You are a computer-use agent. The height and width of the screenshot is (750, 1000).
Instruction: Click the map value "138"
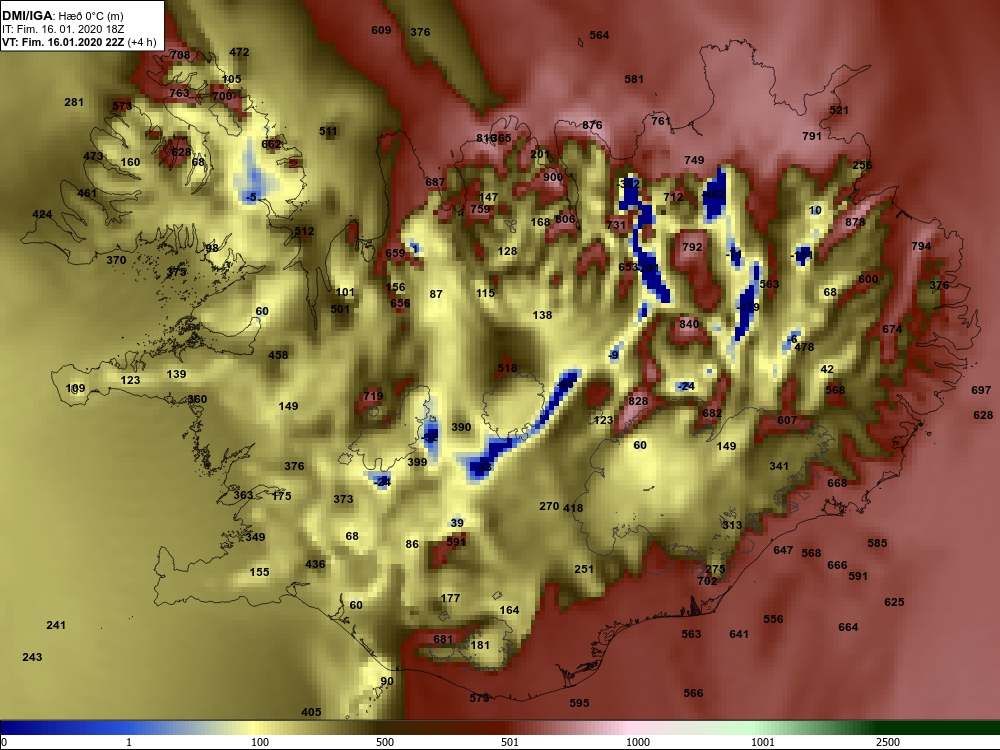point(542,314)
